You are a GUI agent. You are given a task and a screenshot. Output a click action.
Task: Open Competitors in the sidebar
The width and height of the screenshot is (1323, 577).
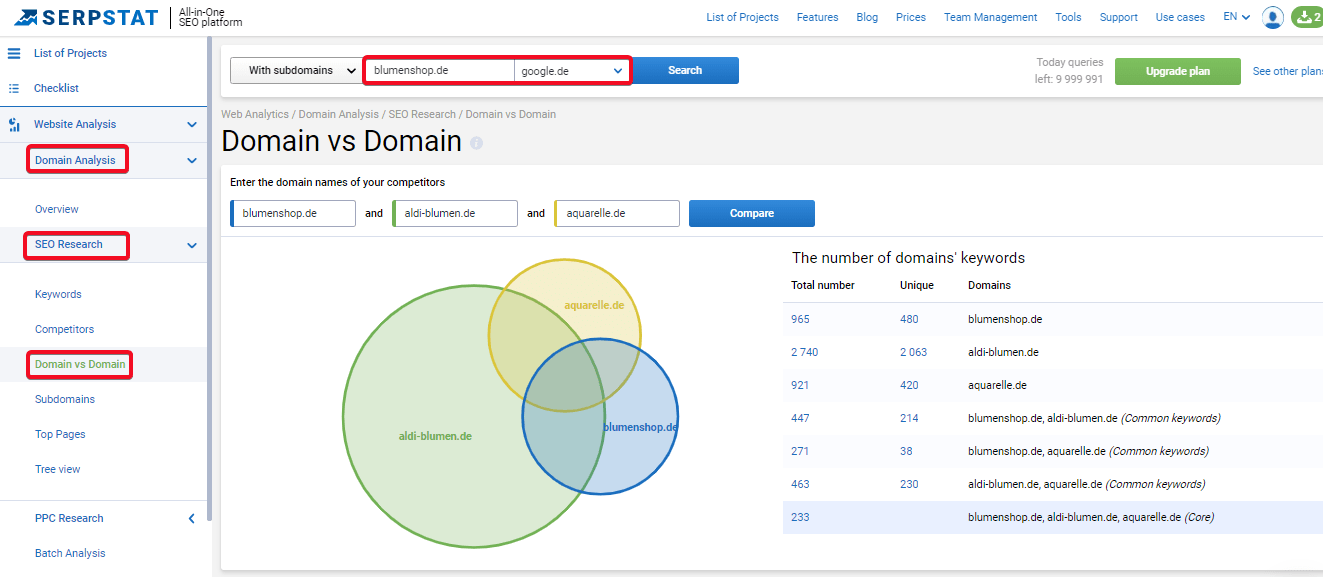pos(64,329)
